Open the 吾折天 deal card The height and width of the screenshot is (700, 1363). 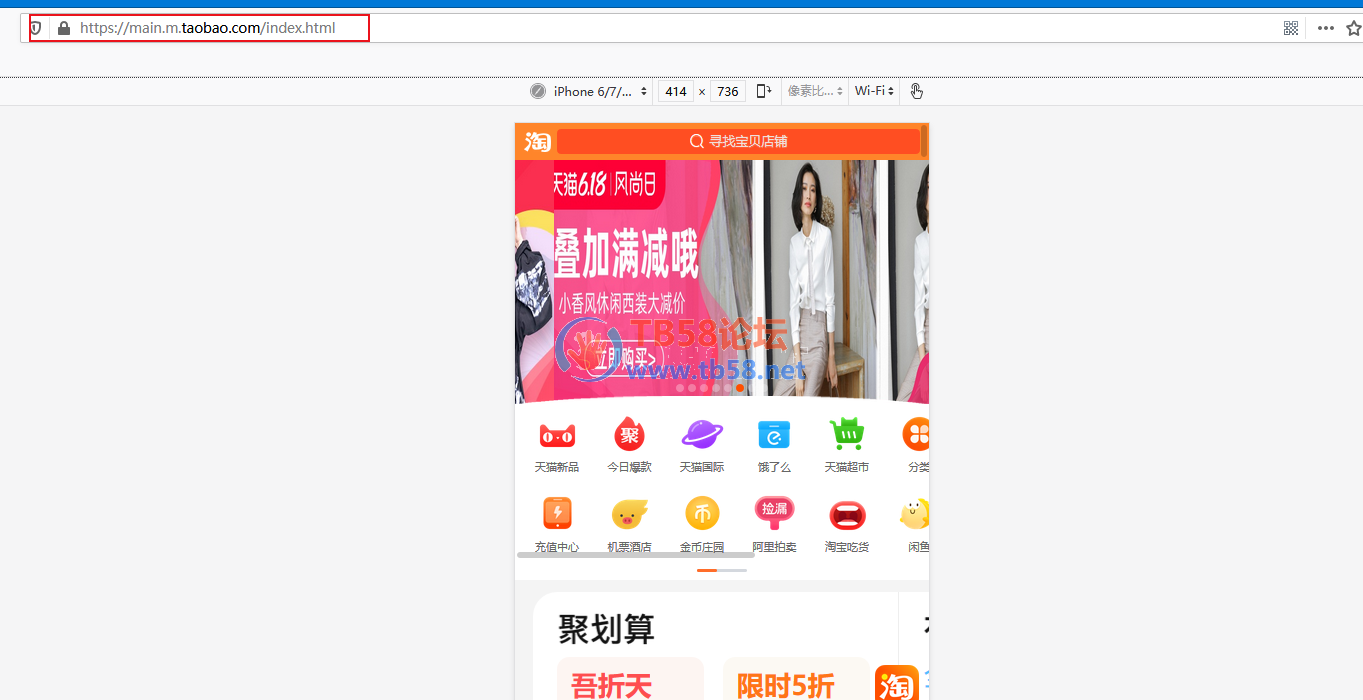(630, 679)
